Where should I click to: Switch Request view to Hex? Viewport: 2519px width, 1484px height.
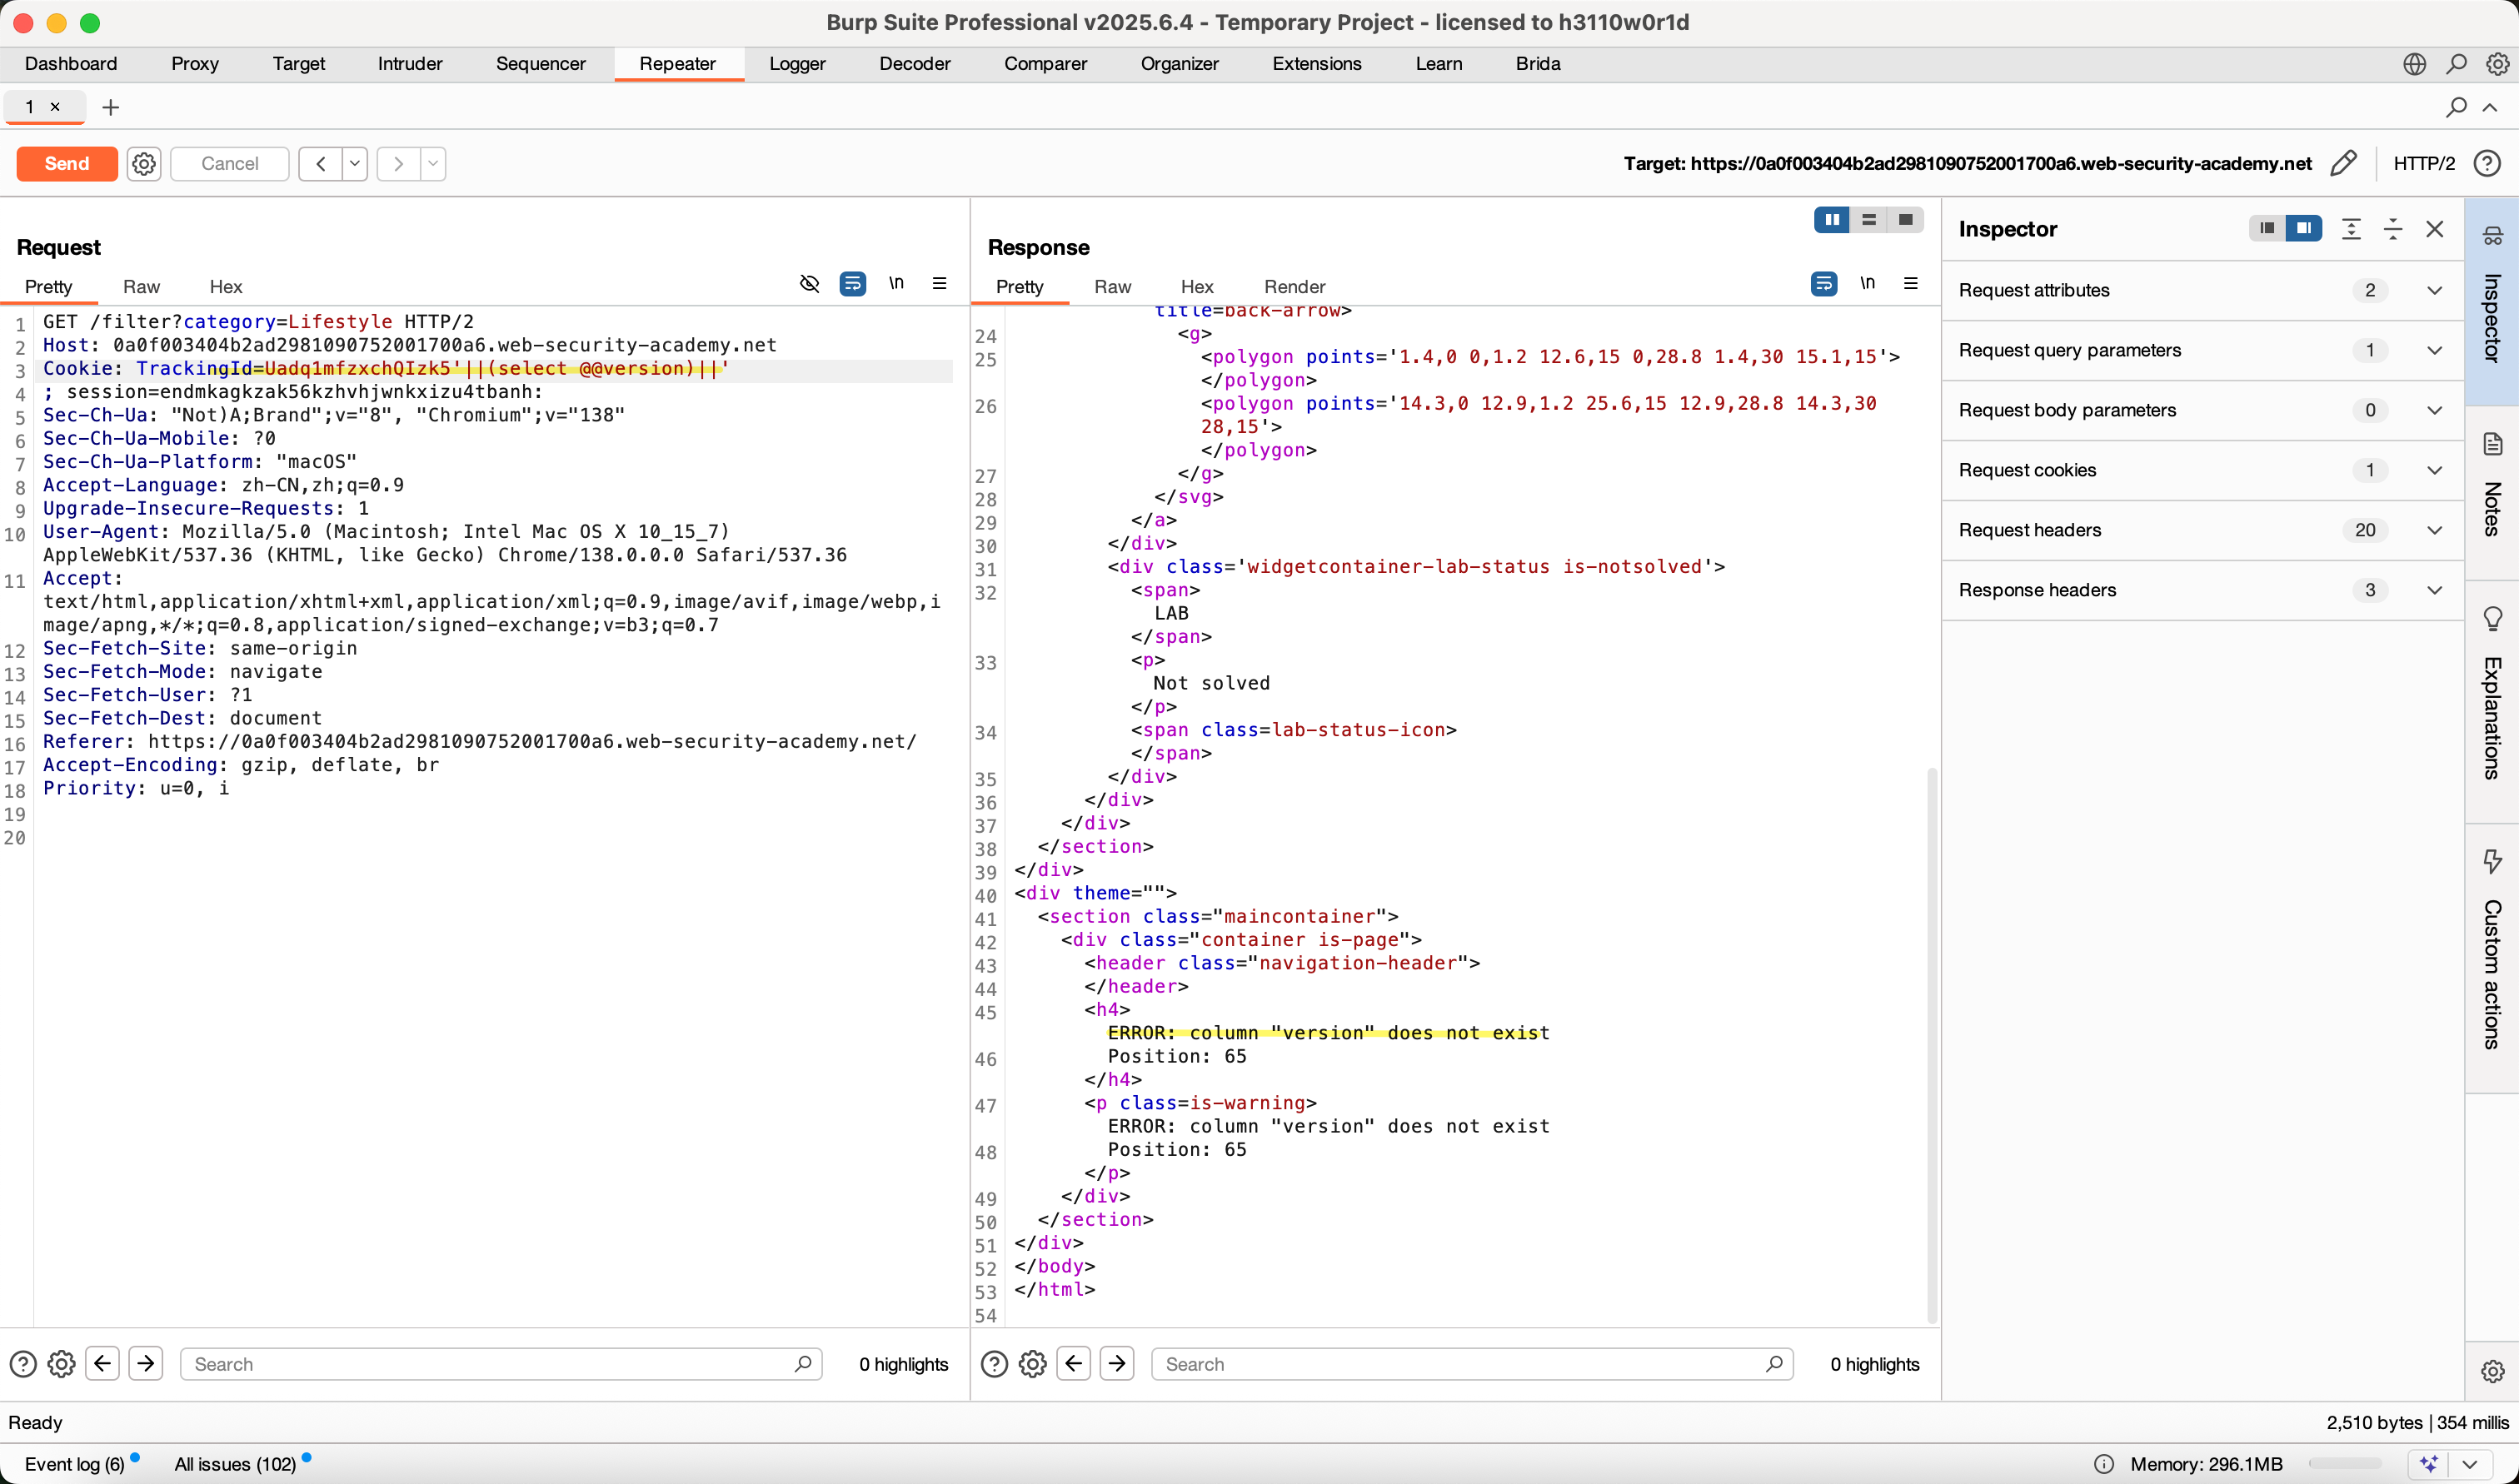[226, 287]
